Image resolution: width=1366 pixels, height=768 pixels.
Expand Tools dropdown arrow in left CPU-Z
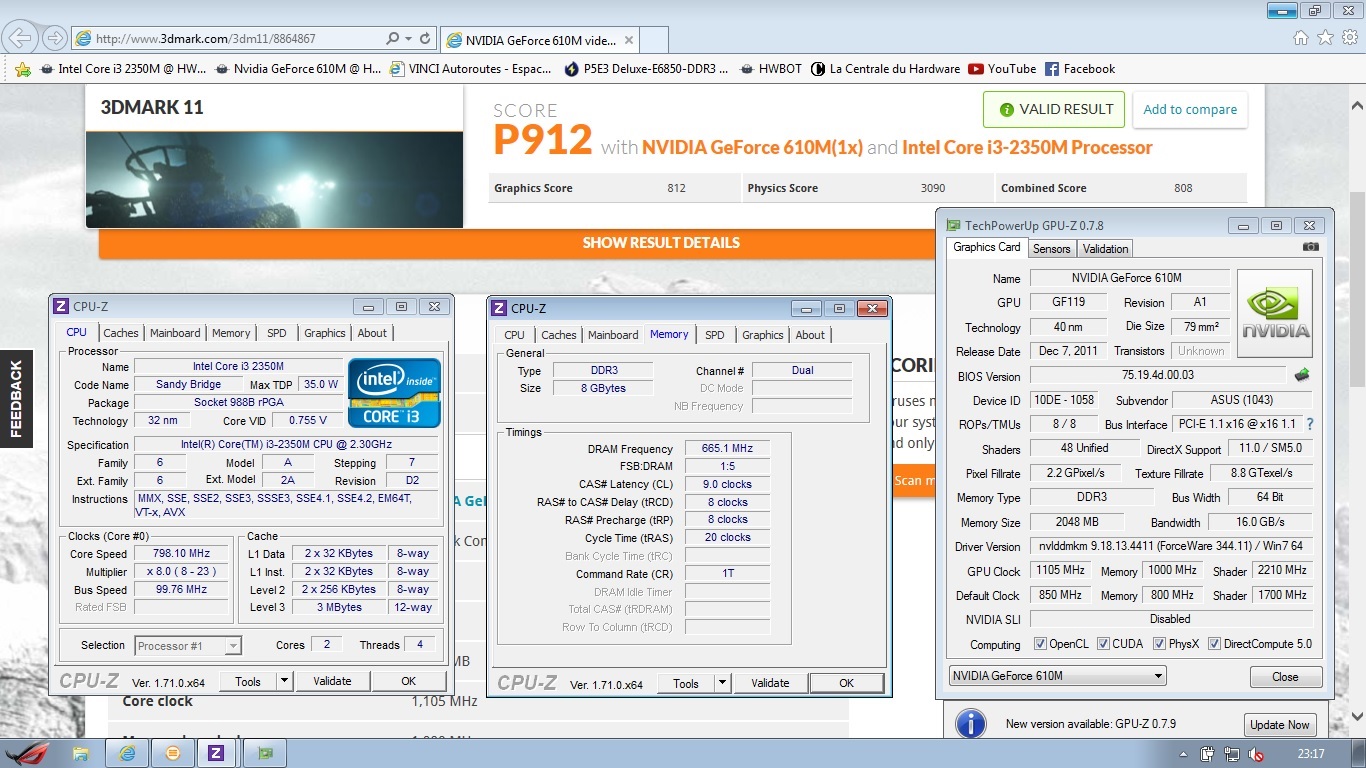[x=284, y=681]
